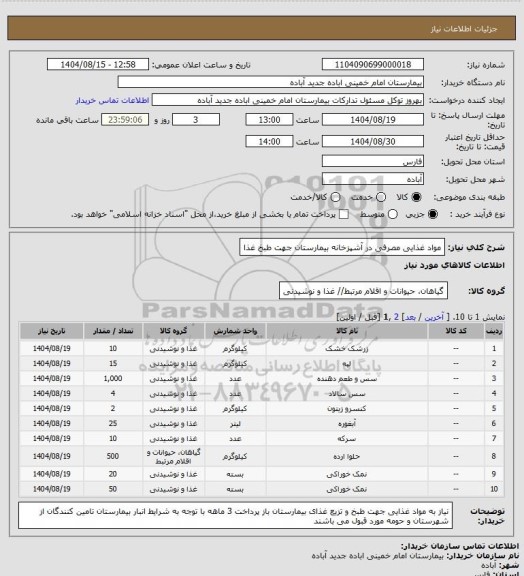Click the buyer organization name field
Viewport: 524px width, 576px height.
[x=270, y=82]
